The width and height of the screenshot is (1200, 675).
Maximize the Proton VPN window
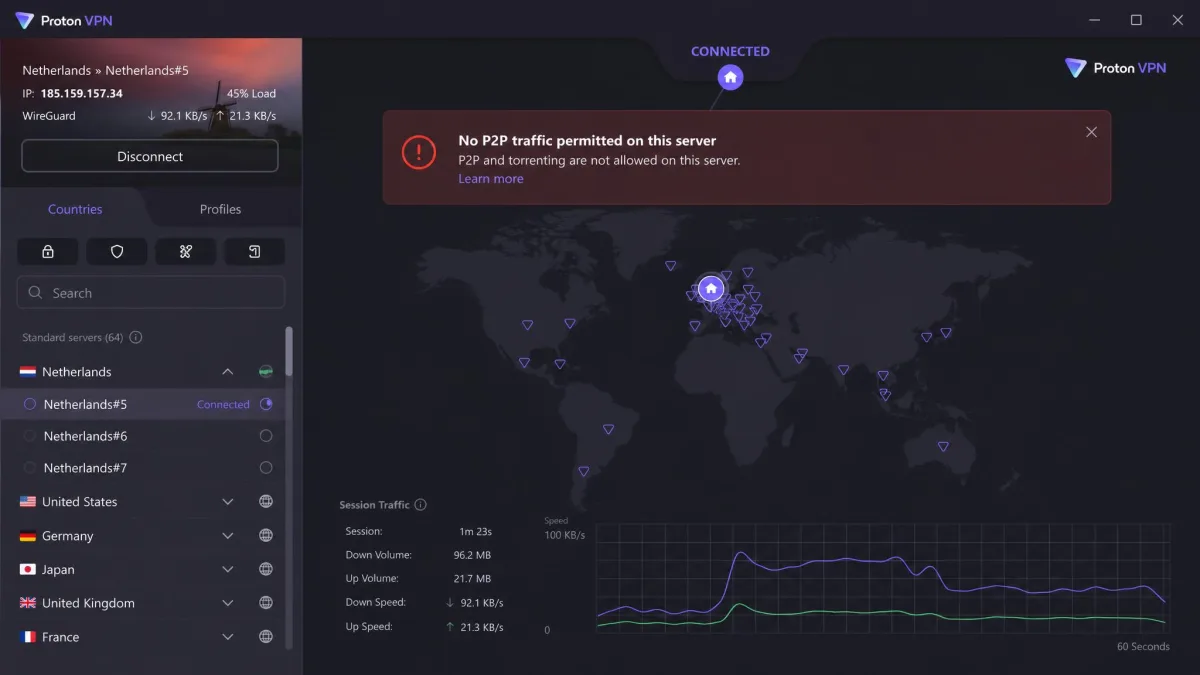1136,20
